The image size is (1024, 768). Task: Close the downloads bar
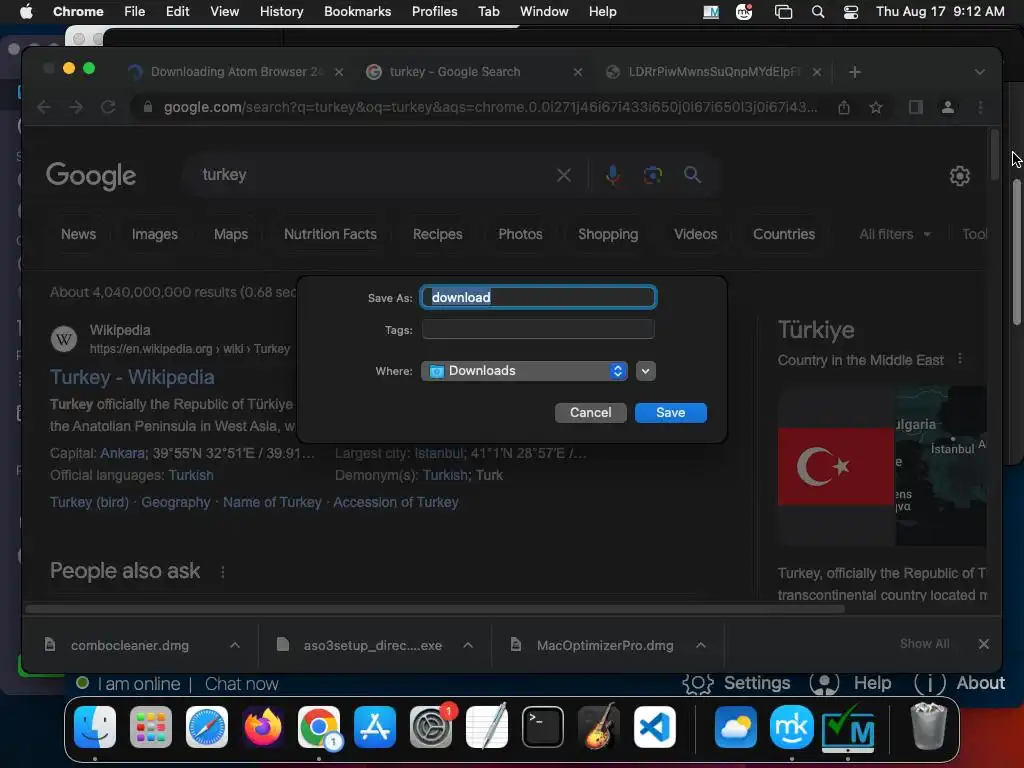(x=984, y=644)
